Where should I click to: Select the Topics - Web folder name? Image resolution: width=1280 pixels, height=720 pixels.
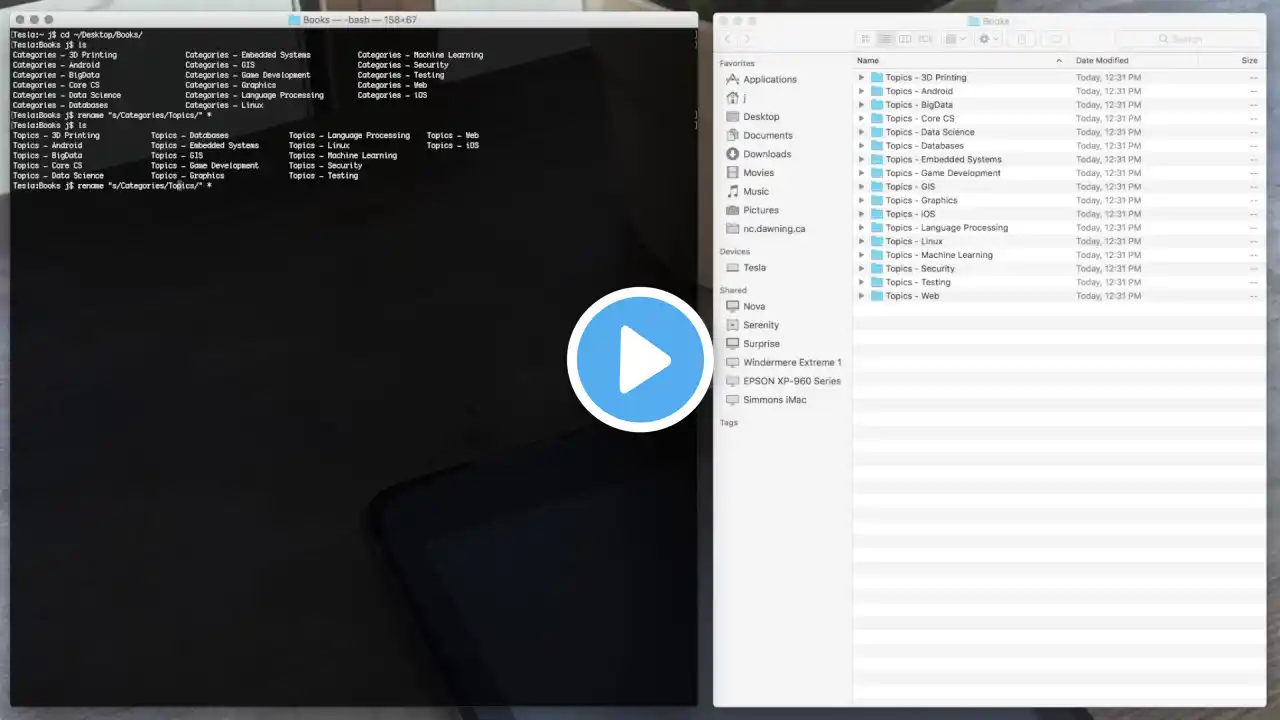pos(912,296)
